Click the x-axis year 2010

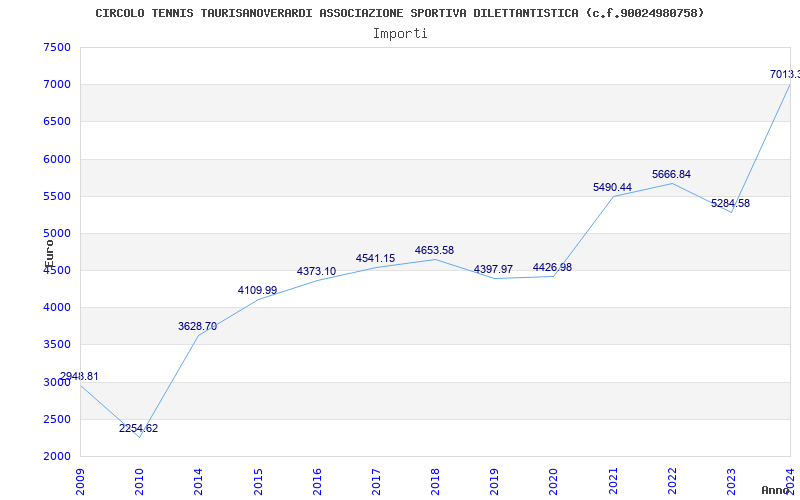point(139,482)
